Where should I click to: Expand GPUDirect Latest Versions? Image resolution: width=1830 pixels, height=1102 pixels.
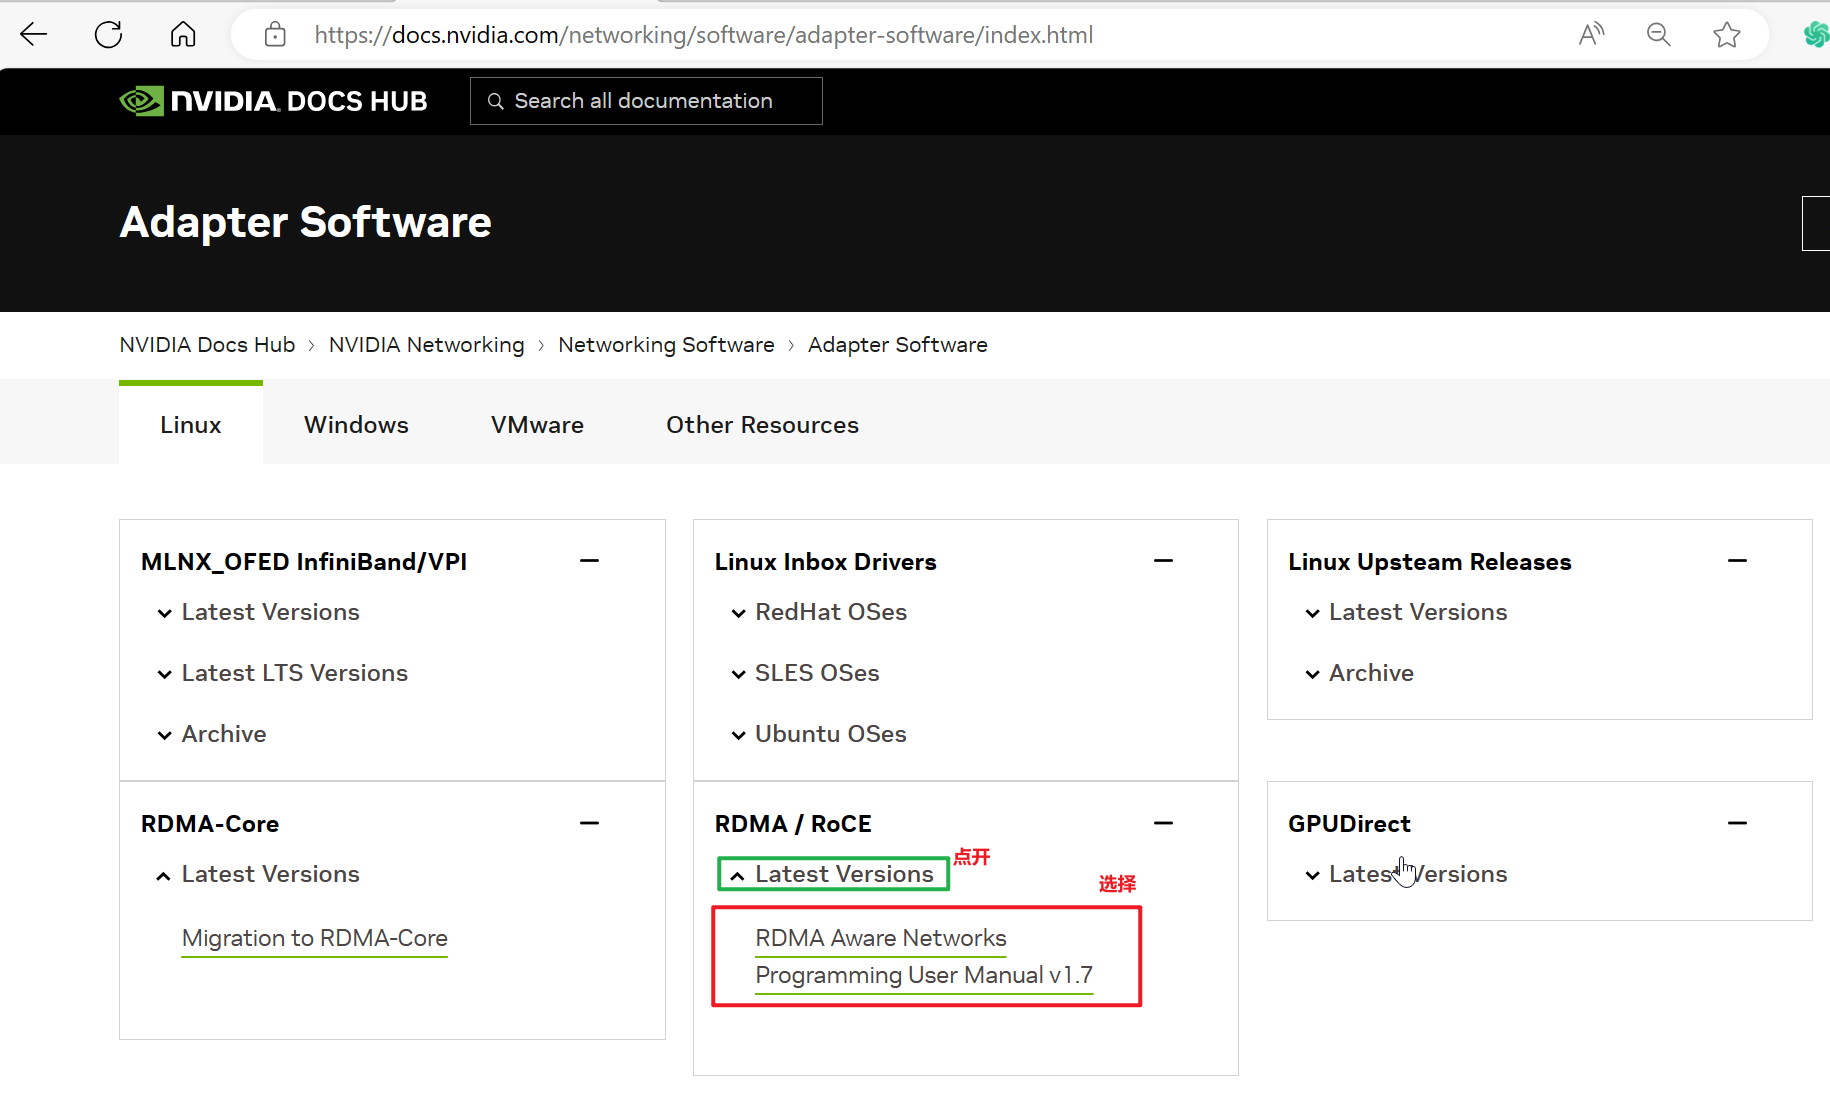click(x=1406, y=874)
